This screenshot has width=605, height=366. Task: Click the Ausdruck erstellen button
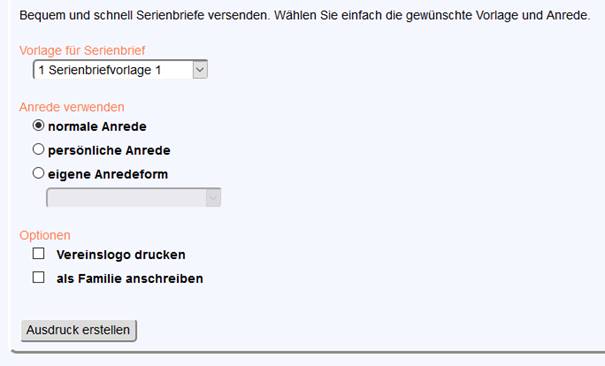click(x=79, y=331)
